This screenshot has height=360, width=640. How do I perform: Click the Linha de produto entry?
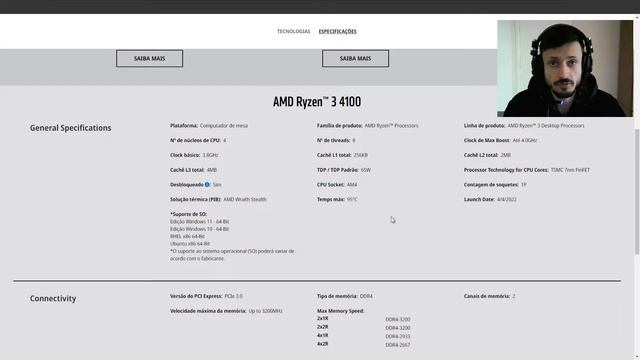(x=524, y=126)
